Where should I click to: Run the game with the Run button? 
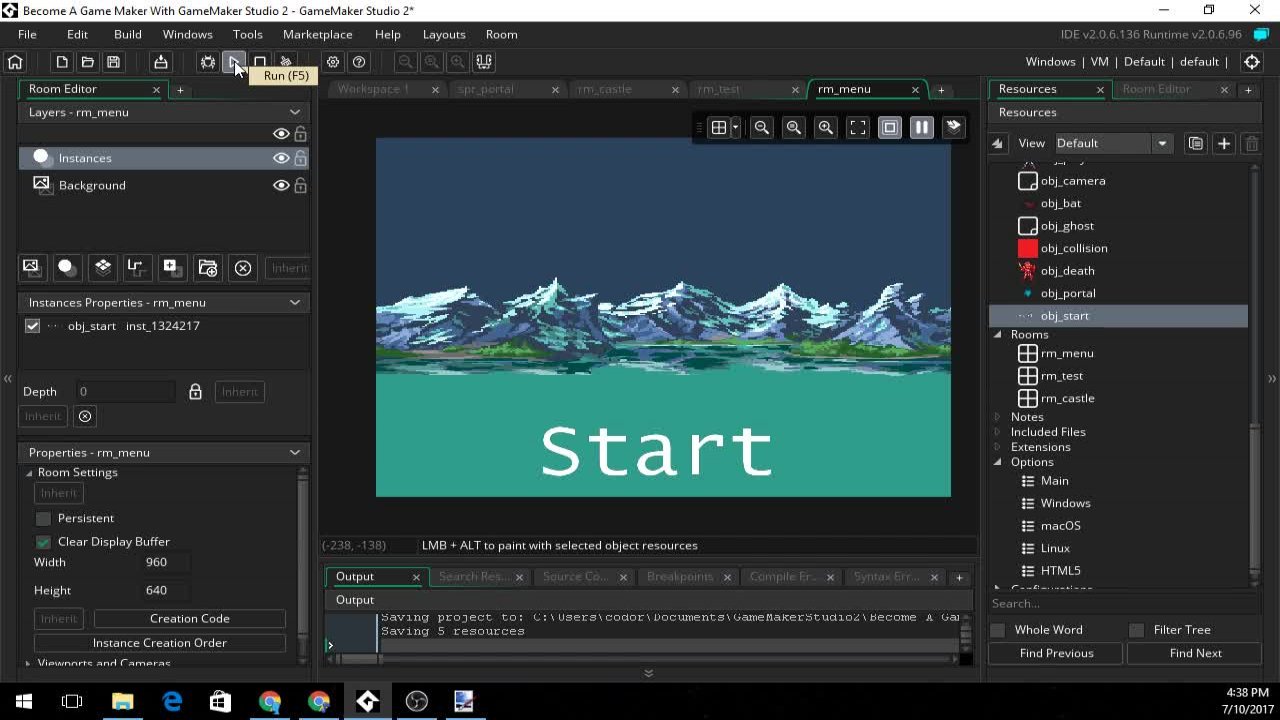coord(236,62)
